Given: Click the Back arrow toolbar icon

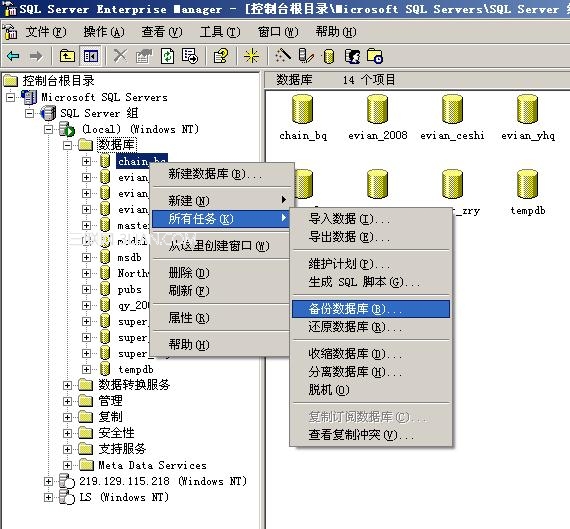Looking at the screenshot, I should click(x=13, y=56).
